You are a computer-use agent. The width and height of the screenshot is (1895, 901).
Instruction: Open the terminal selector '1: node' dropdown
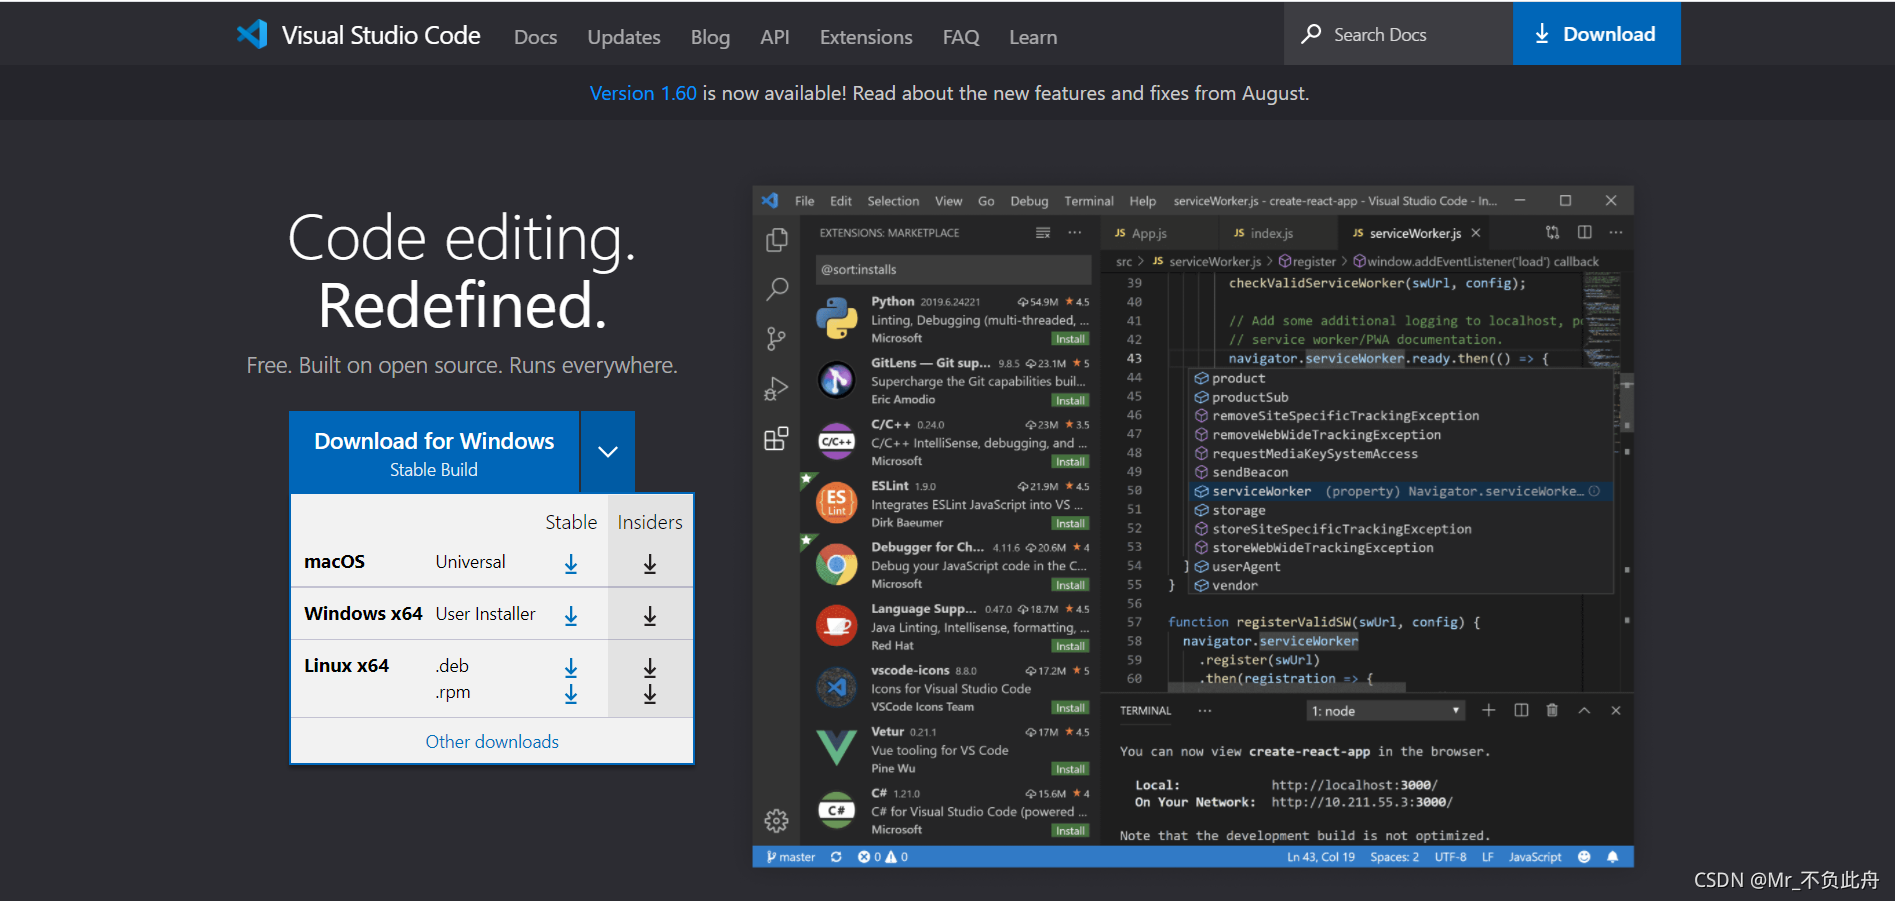click(1386, 711)
